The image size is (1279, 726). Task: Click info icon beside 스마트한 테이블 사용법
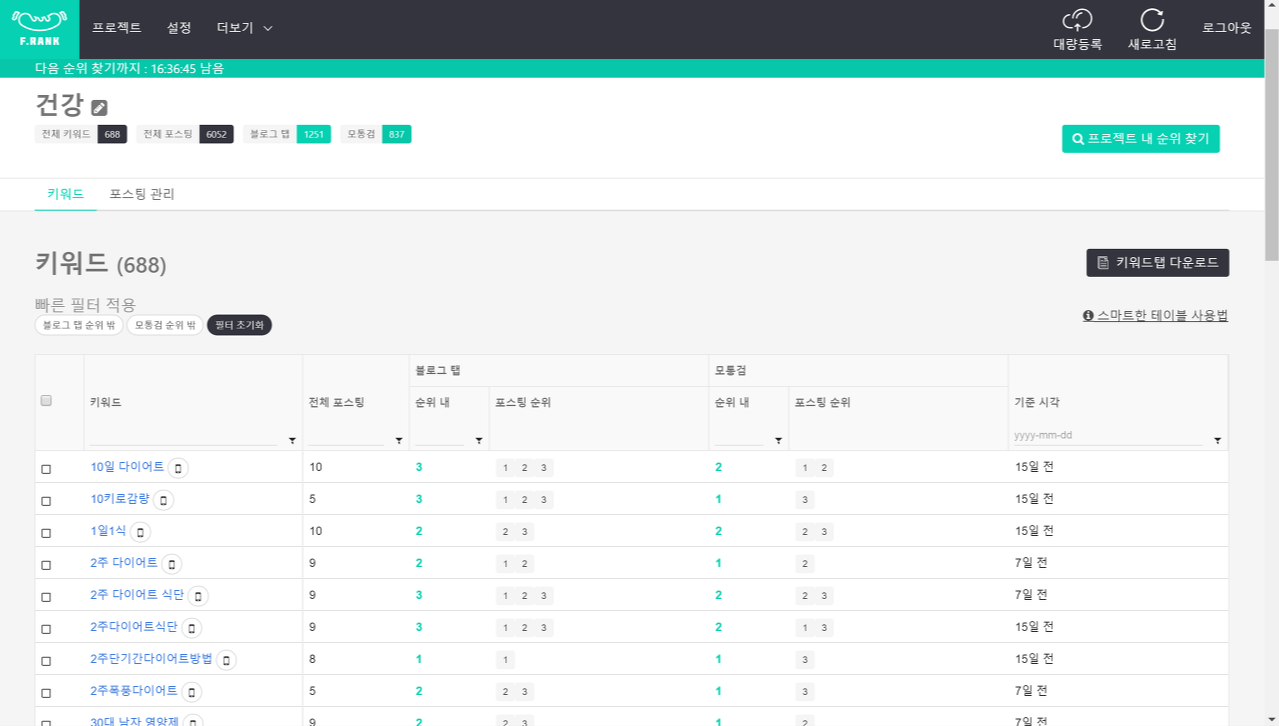pyautogui.click(x=1088, y=316)
